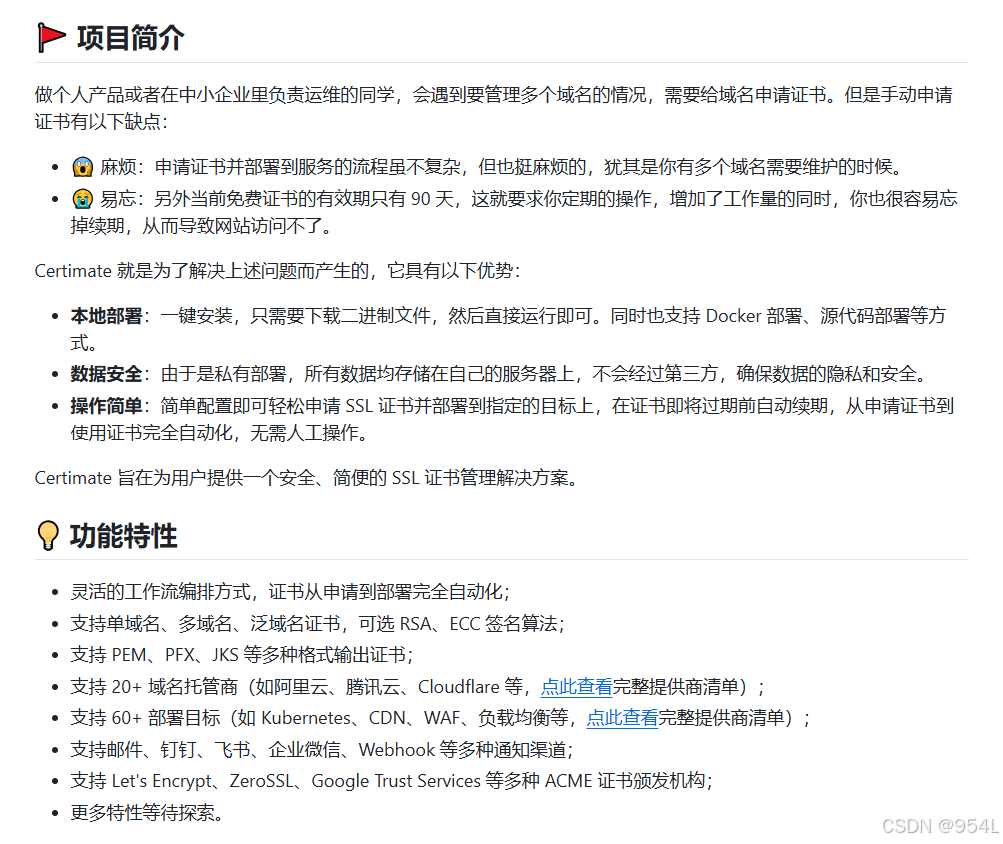Click the line 支持 PEM、PFX、JKS
This screenshot has height=844, width=1003.
click(242, 655)
